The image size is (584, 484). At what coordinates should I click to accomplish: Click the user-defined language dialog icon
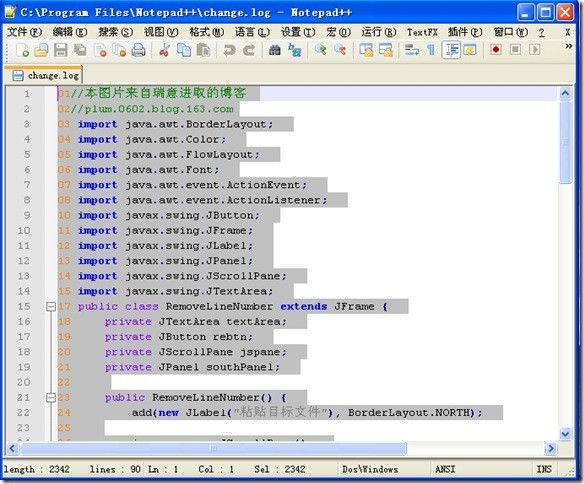pos(470,50)
